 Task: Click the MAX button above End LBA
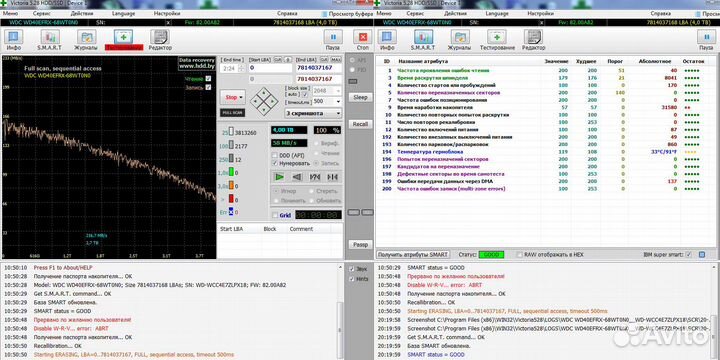(x=336, y=60)
